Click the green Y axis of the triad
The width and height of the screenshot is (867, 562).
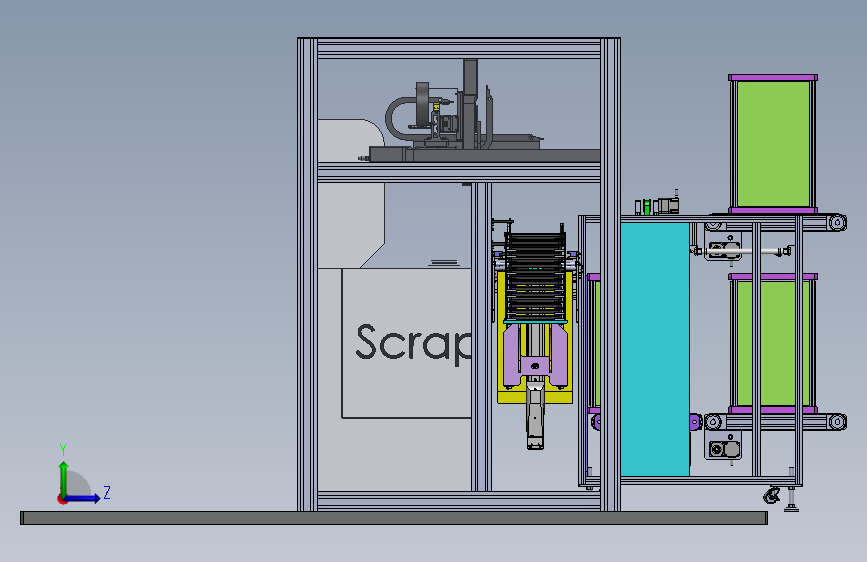(x=64, y=480)
